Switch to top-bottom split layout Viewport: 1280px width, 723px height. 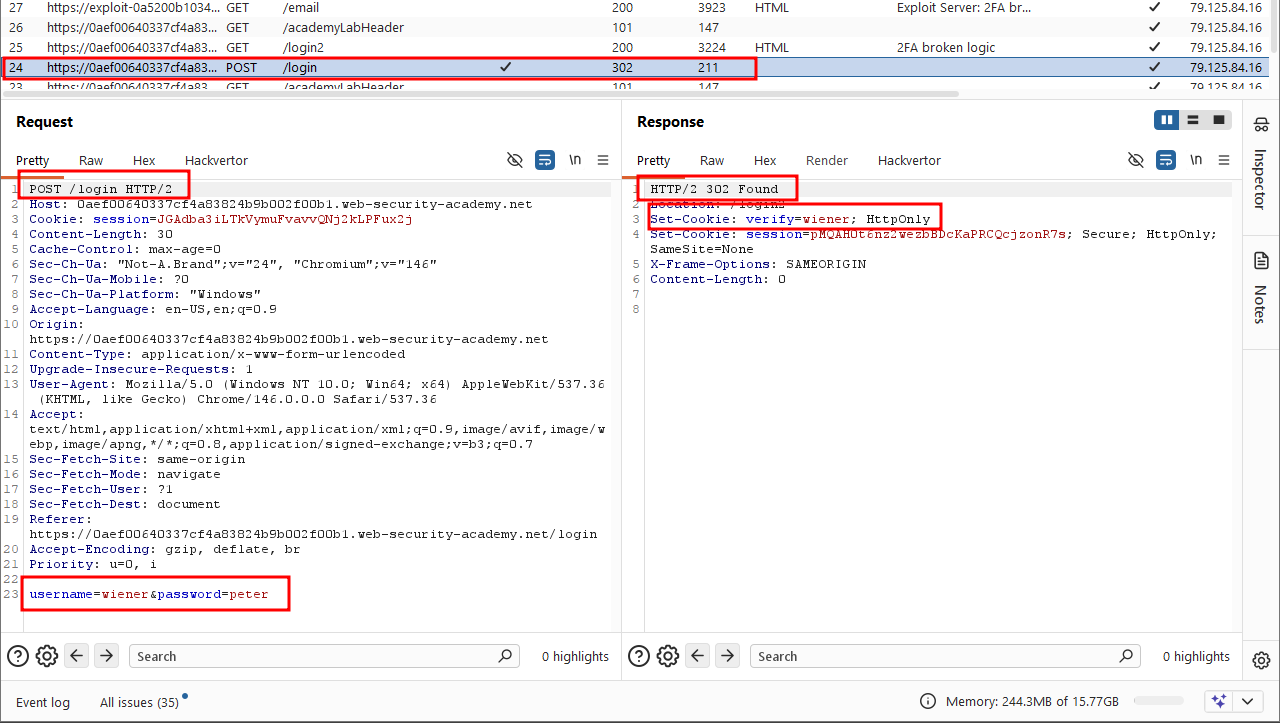tap(1193, 120)
